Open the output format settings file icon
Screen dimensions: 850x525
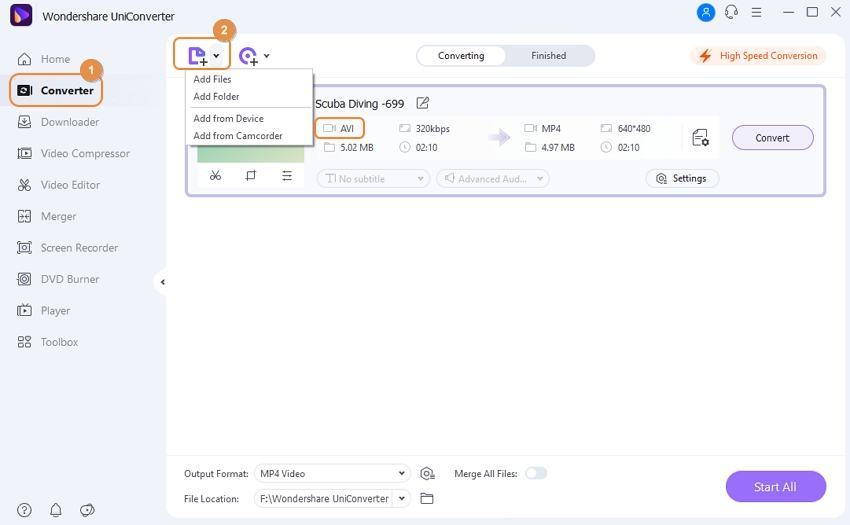click(700, 138)
